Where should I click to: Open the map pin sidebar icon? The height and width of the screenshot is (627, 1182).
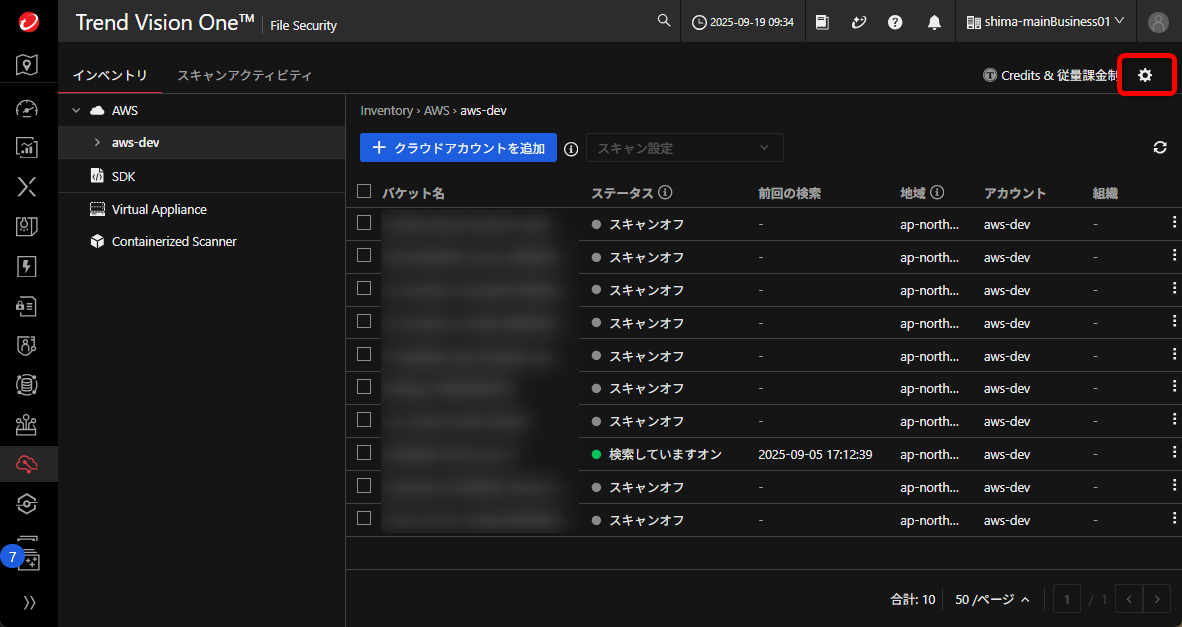26,65
